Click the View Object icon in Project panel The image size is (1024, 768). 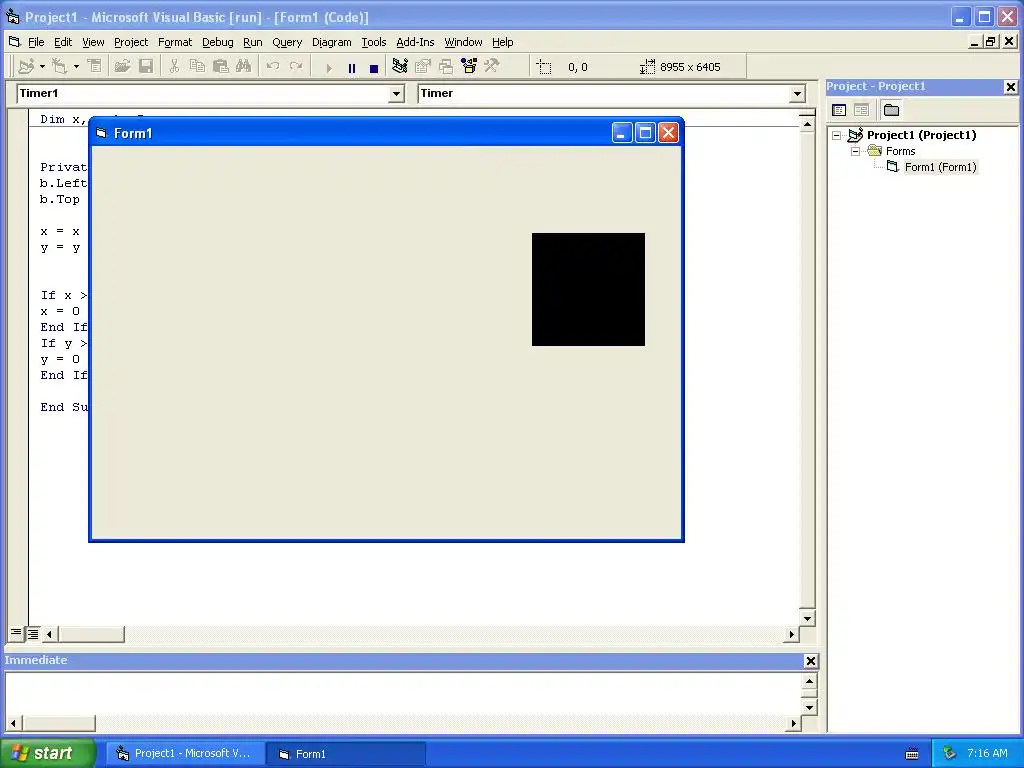click(x=861, y=110)
